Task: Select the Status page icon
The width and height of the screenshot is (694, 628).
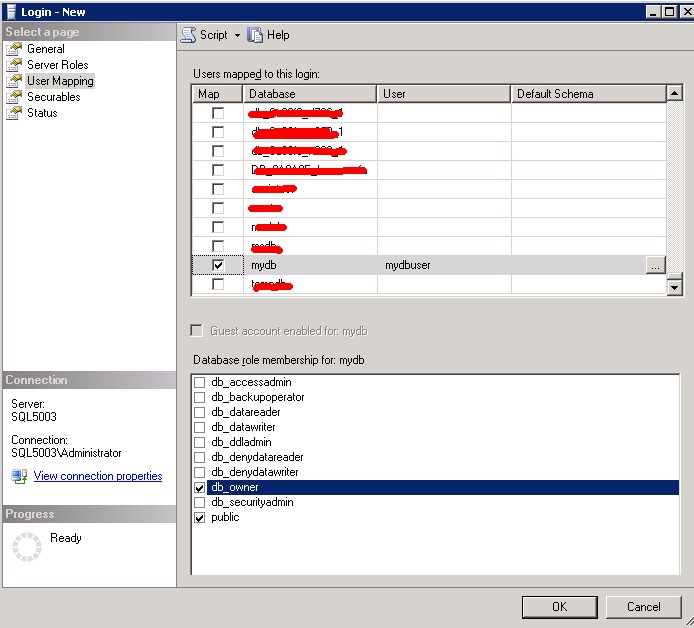Action: 14,113
